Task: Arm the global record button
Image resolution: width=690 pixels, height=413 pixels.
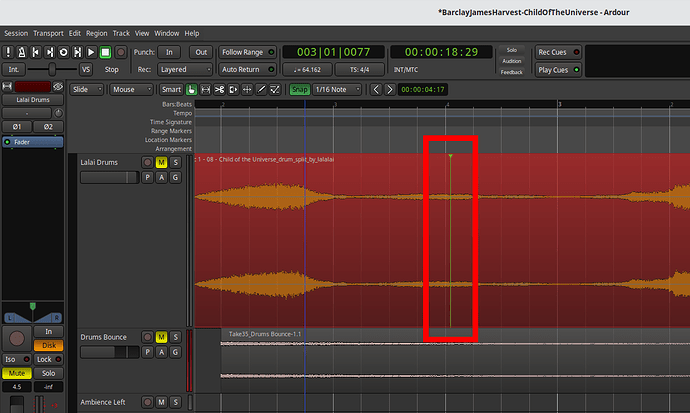Action: [121, 52]
